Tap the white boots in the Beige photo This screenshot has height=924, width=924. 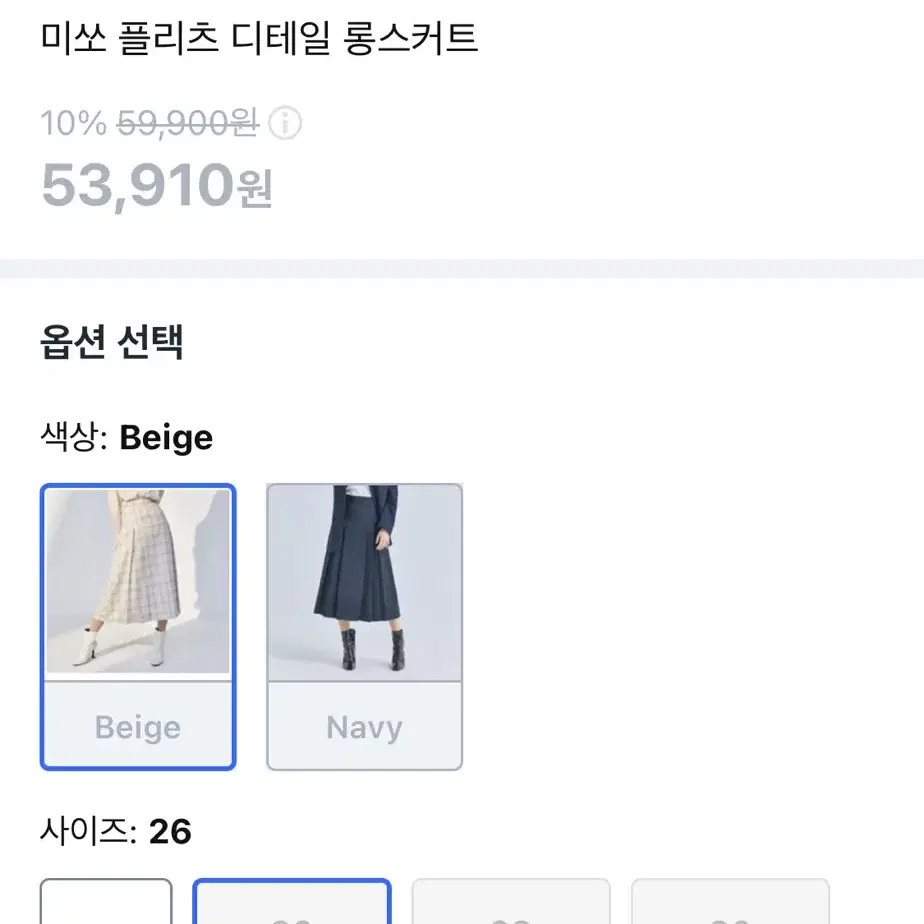pyautogui.click(x=123, y=646)
